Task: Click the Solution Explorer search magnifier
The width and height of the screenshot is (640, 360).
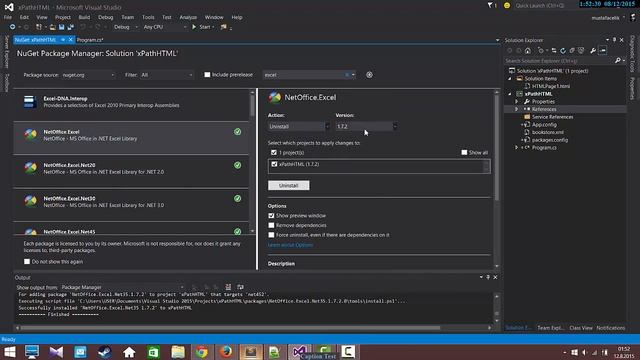Action: [618, 61]
